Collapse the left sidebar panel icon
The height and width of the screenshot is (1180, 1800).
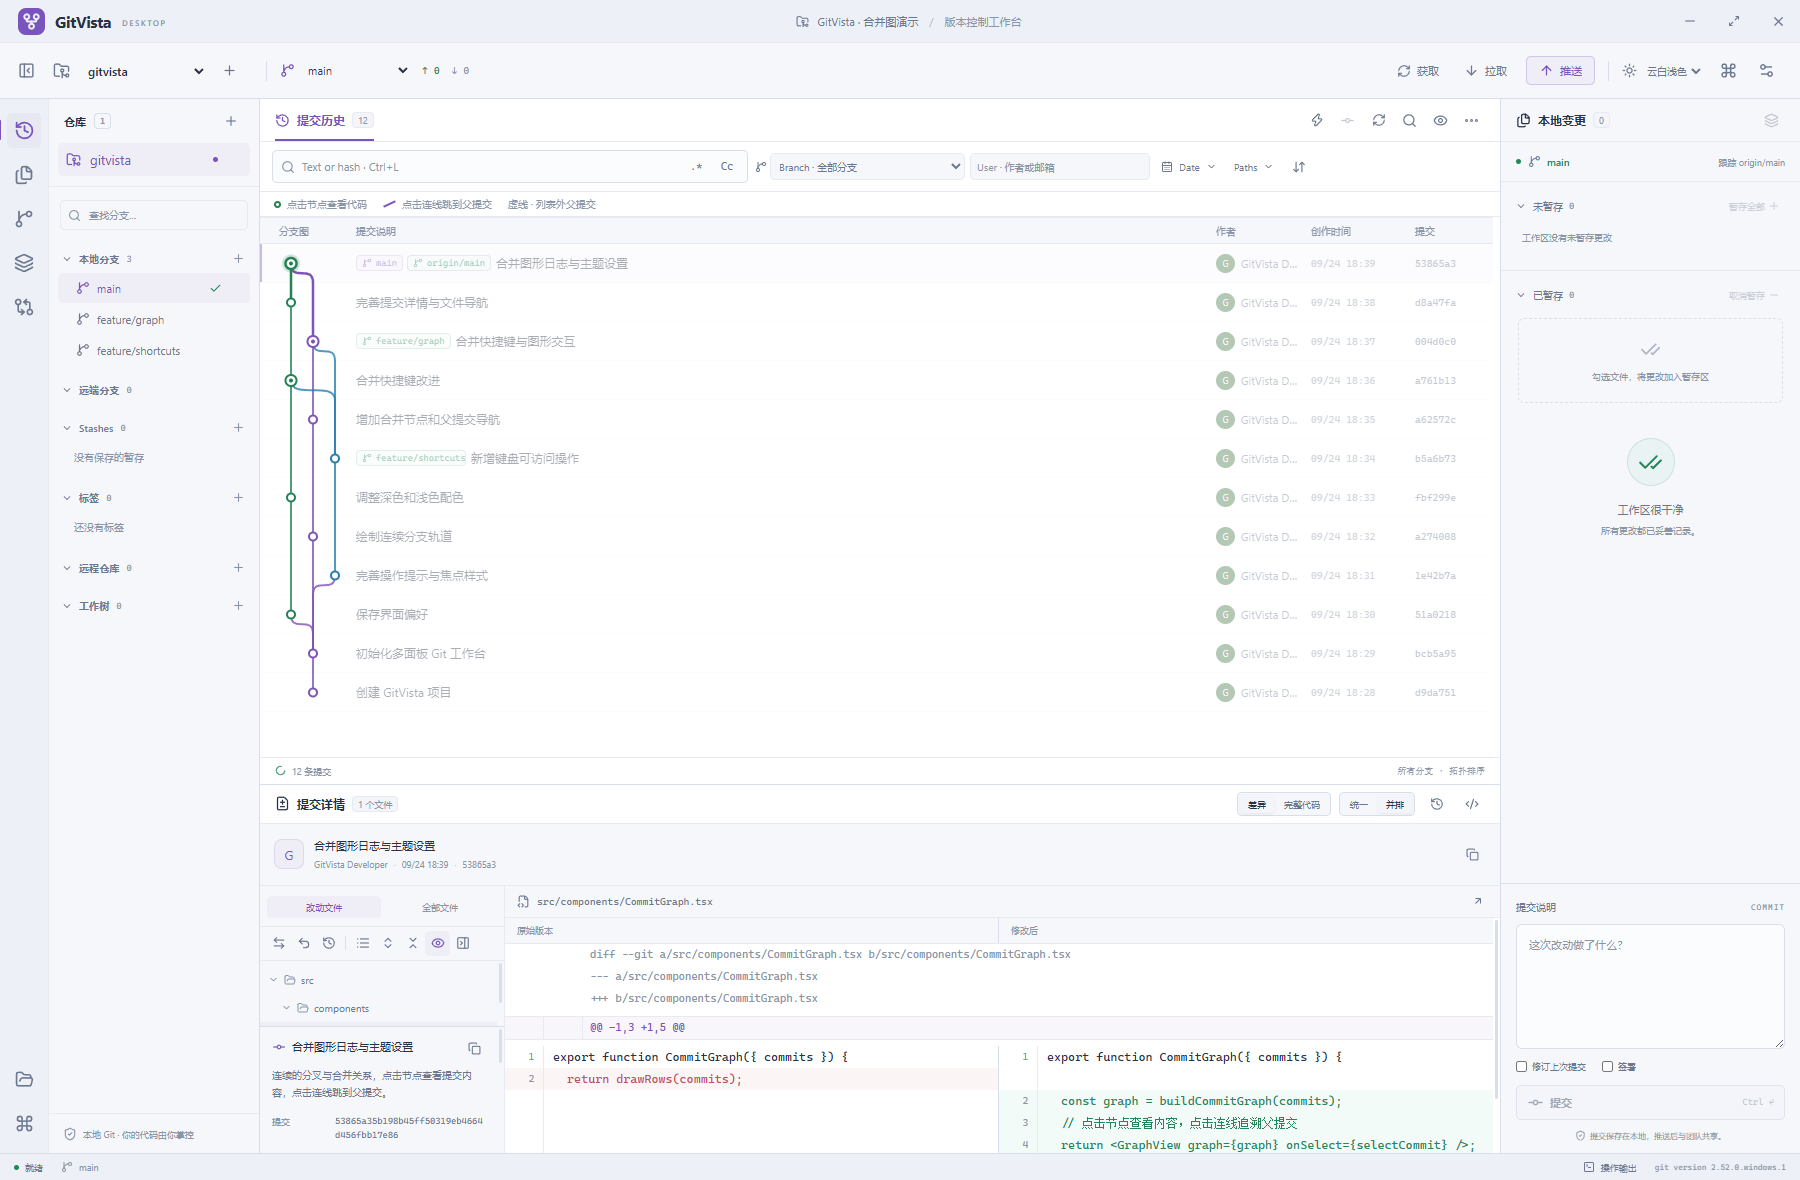click(x=27, y=71)
